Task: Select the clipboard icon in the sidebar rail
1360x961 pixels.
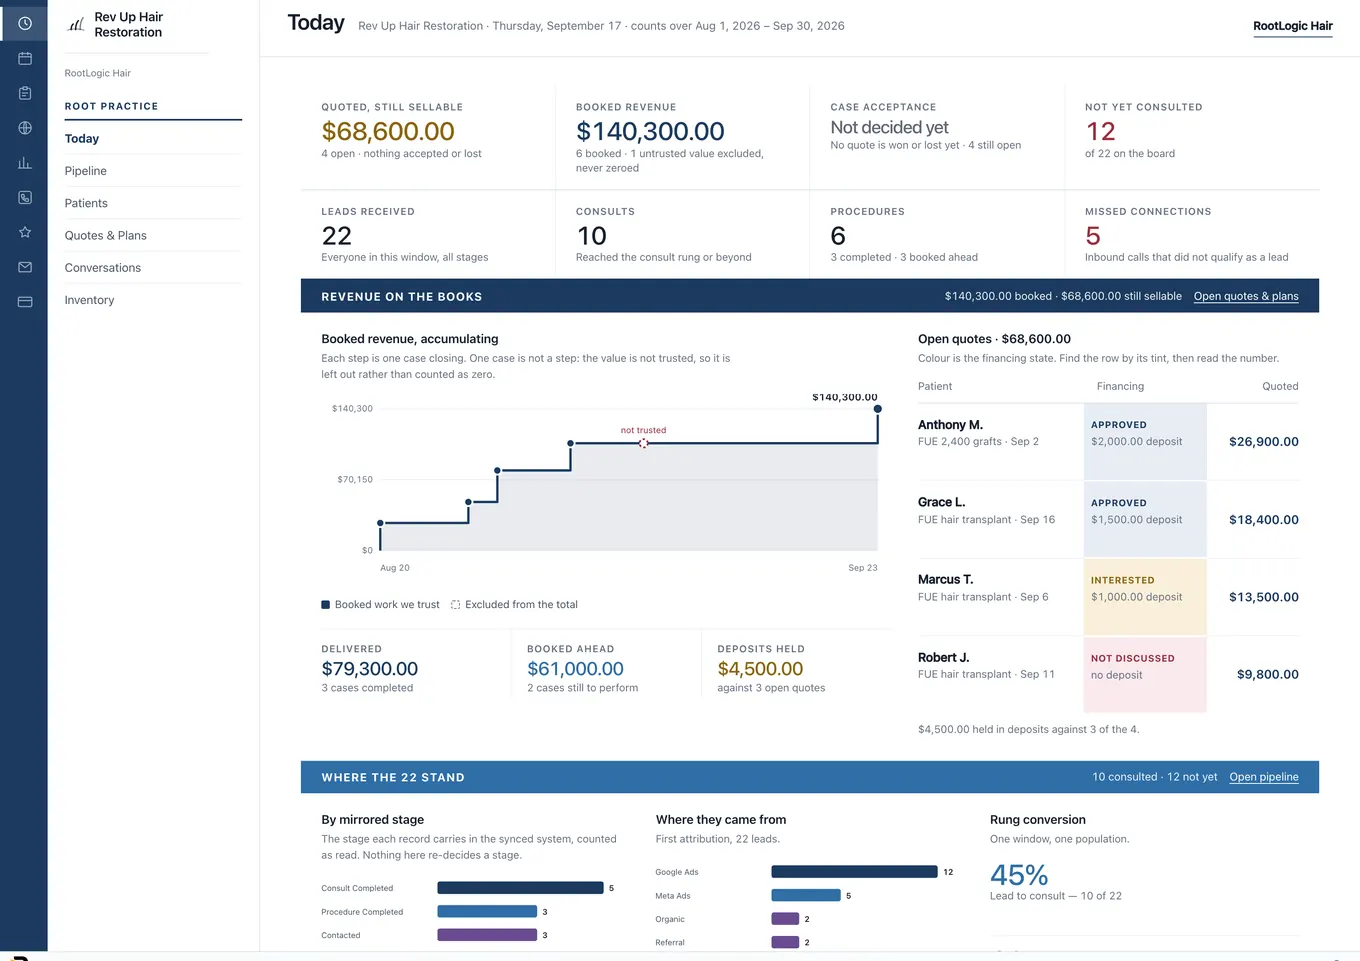Action: (24, 93)
